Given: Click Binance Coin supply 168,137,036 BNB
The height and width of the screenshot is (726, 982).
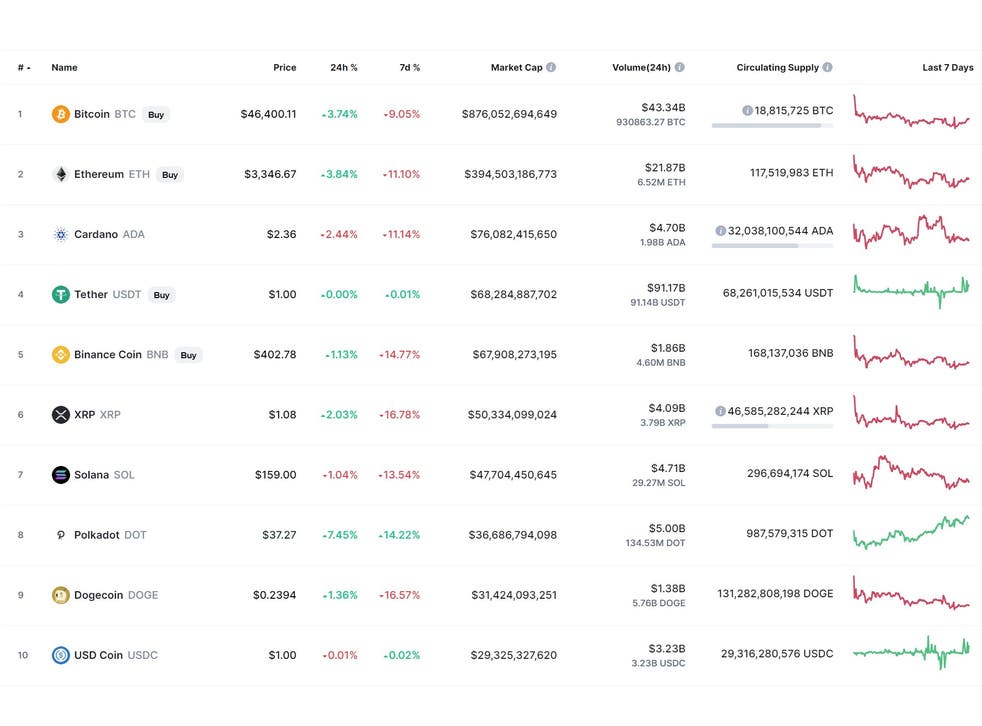Looking at the screenshot, I should coord(790,353).
